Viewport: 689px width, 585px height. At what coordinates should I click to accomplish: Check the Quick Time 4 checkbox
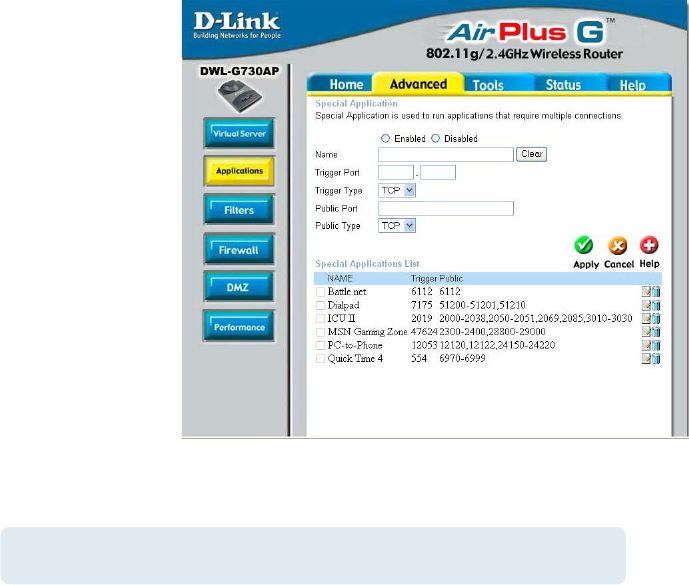(321, 359)
